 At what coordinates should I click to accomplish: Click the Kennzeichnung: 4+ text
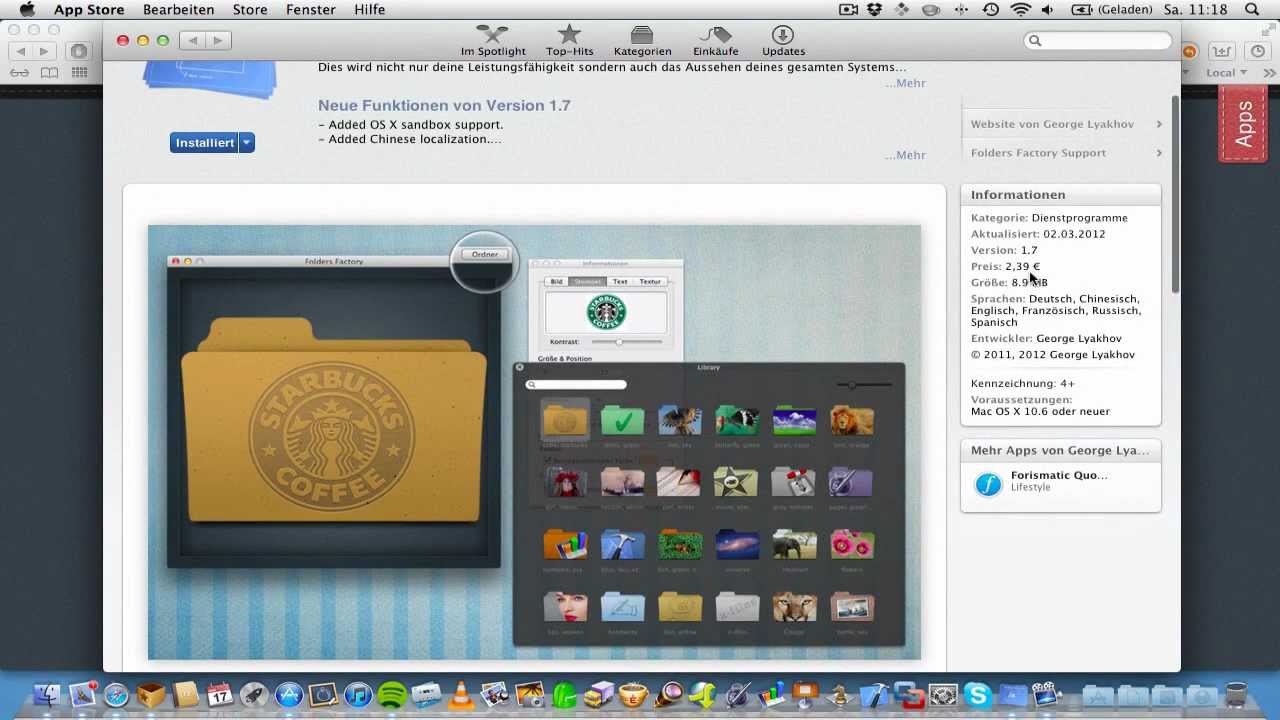click(x=1022, y=383)
